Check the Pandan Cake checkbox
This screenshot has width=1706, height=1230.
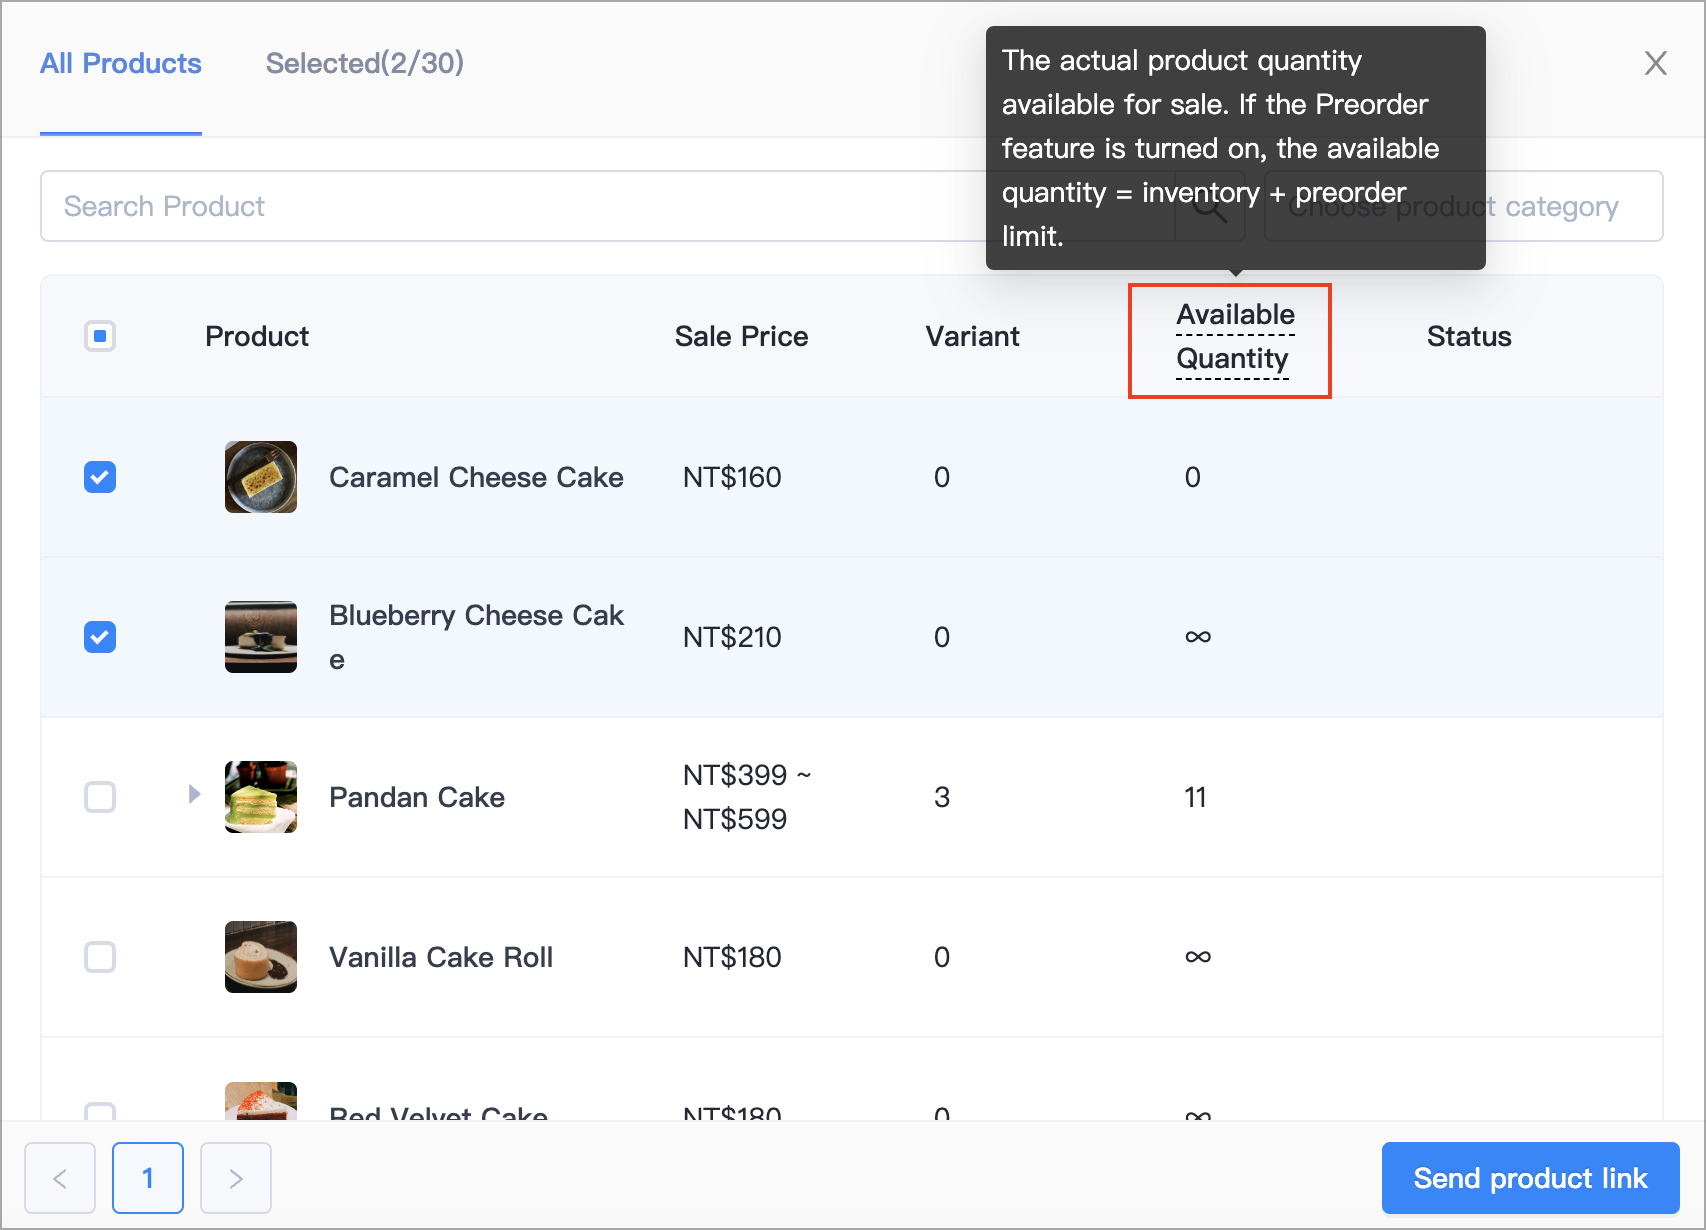(100, 797)
